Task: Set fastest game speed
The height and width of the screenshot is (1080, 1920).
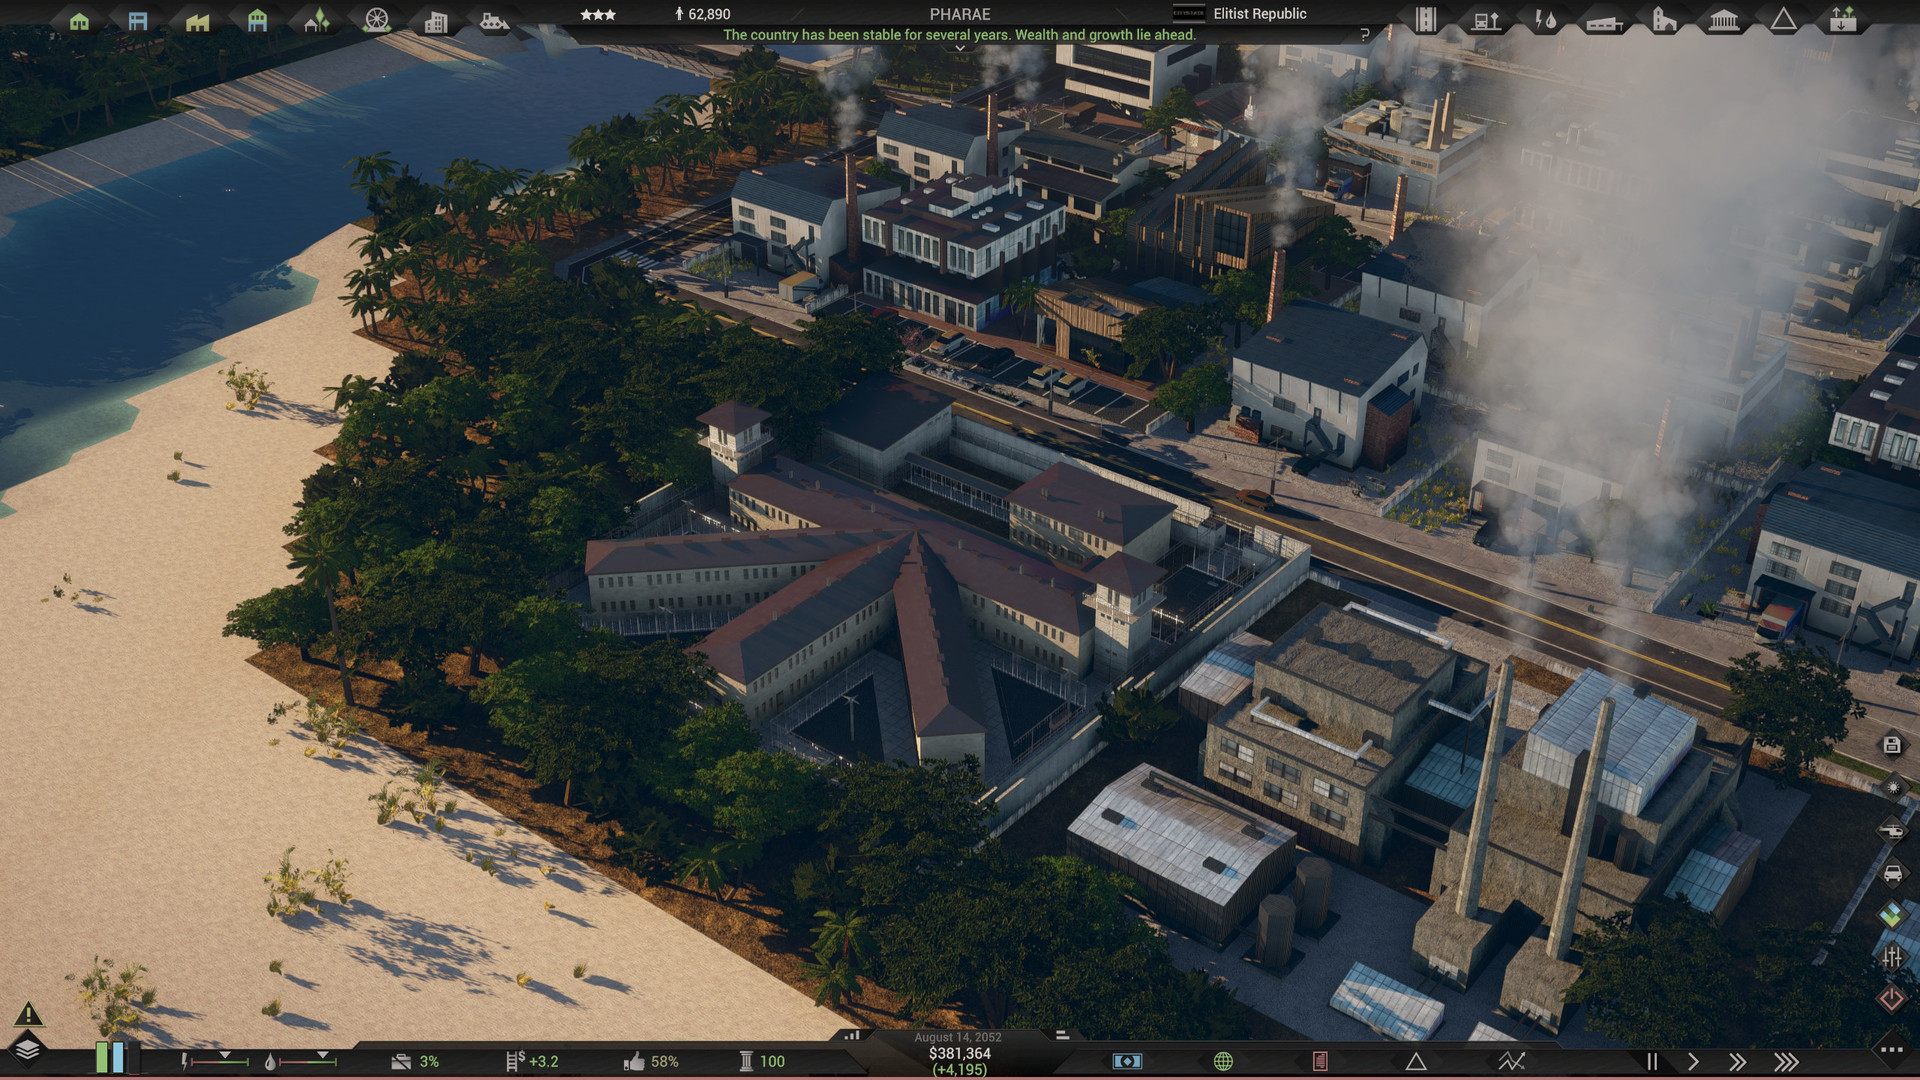Action: coord(1786,1062)
